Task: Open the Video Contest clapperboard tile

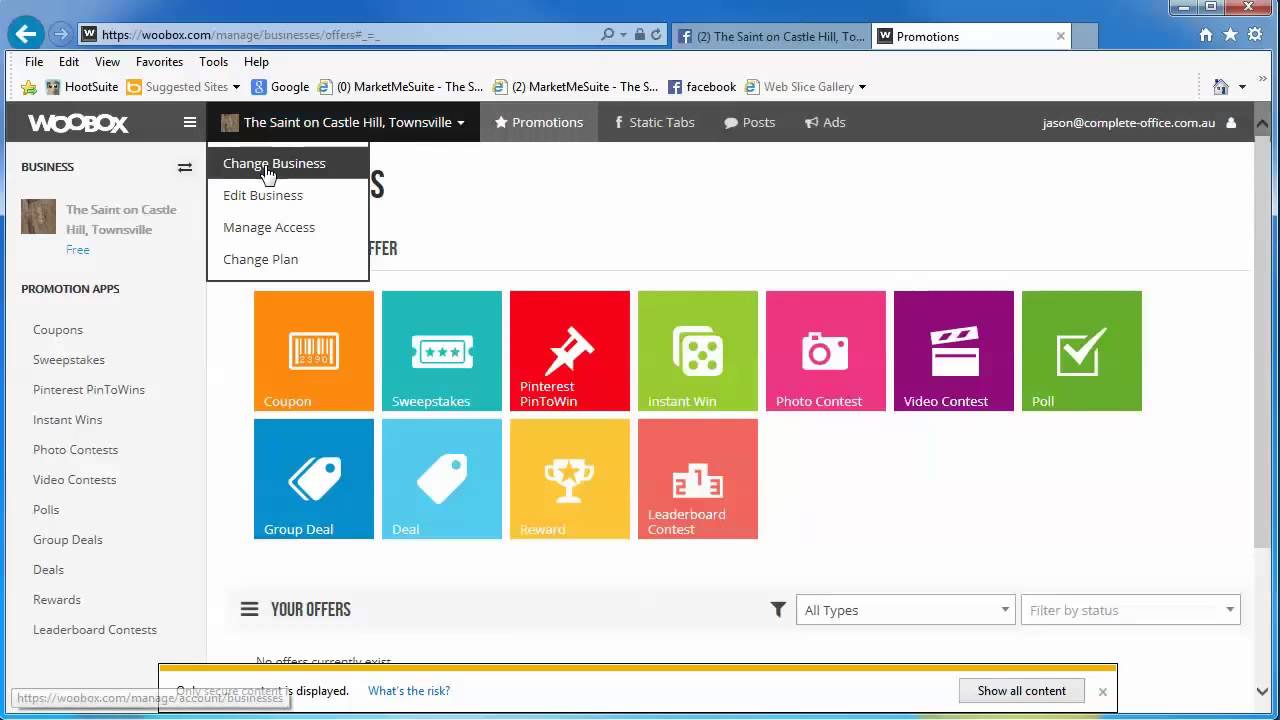Action: click(x=953, y=350)
